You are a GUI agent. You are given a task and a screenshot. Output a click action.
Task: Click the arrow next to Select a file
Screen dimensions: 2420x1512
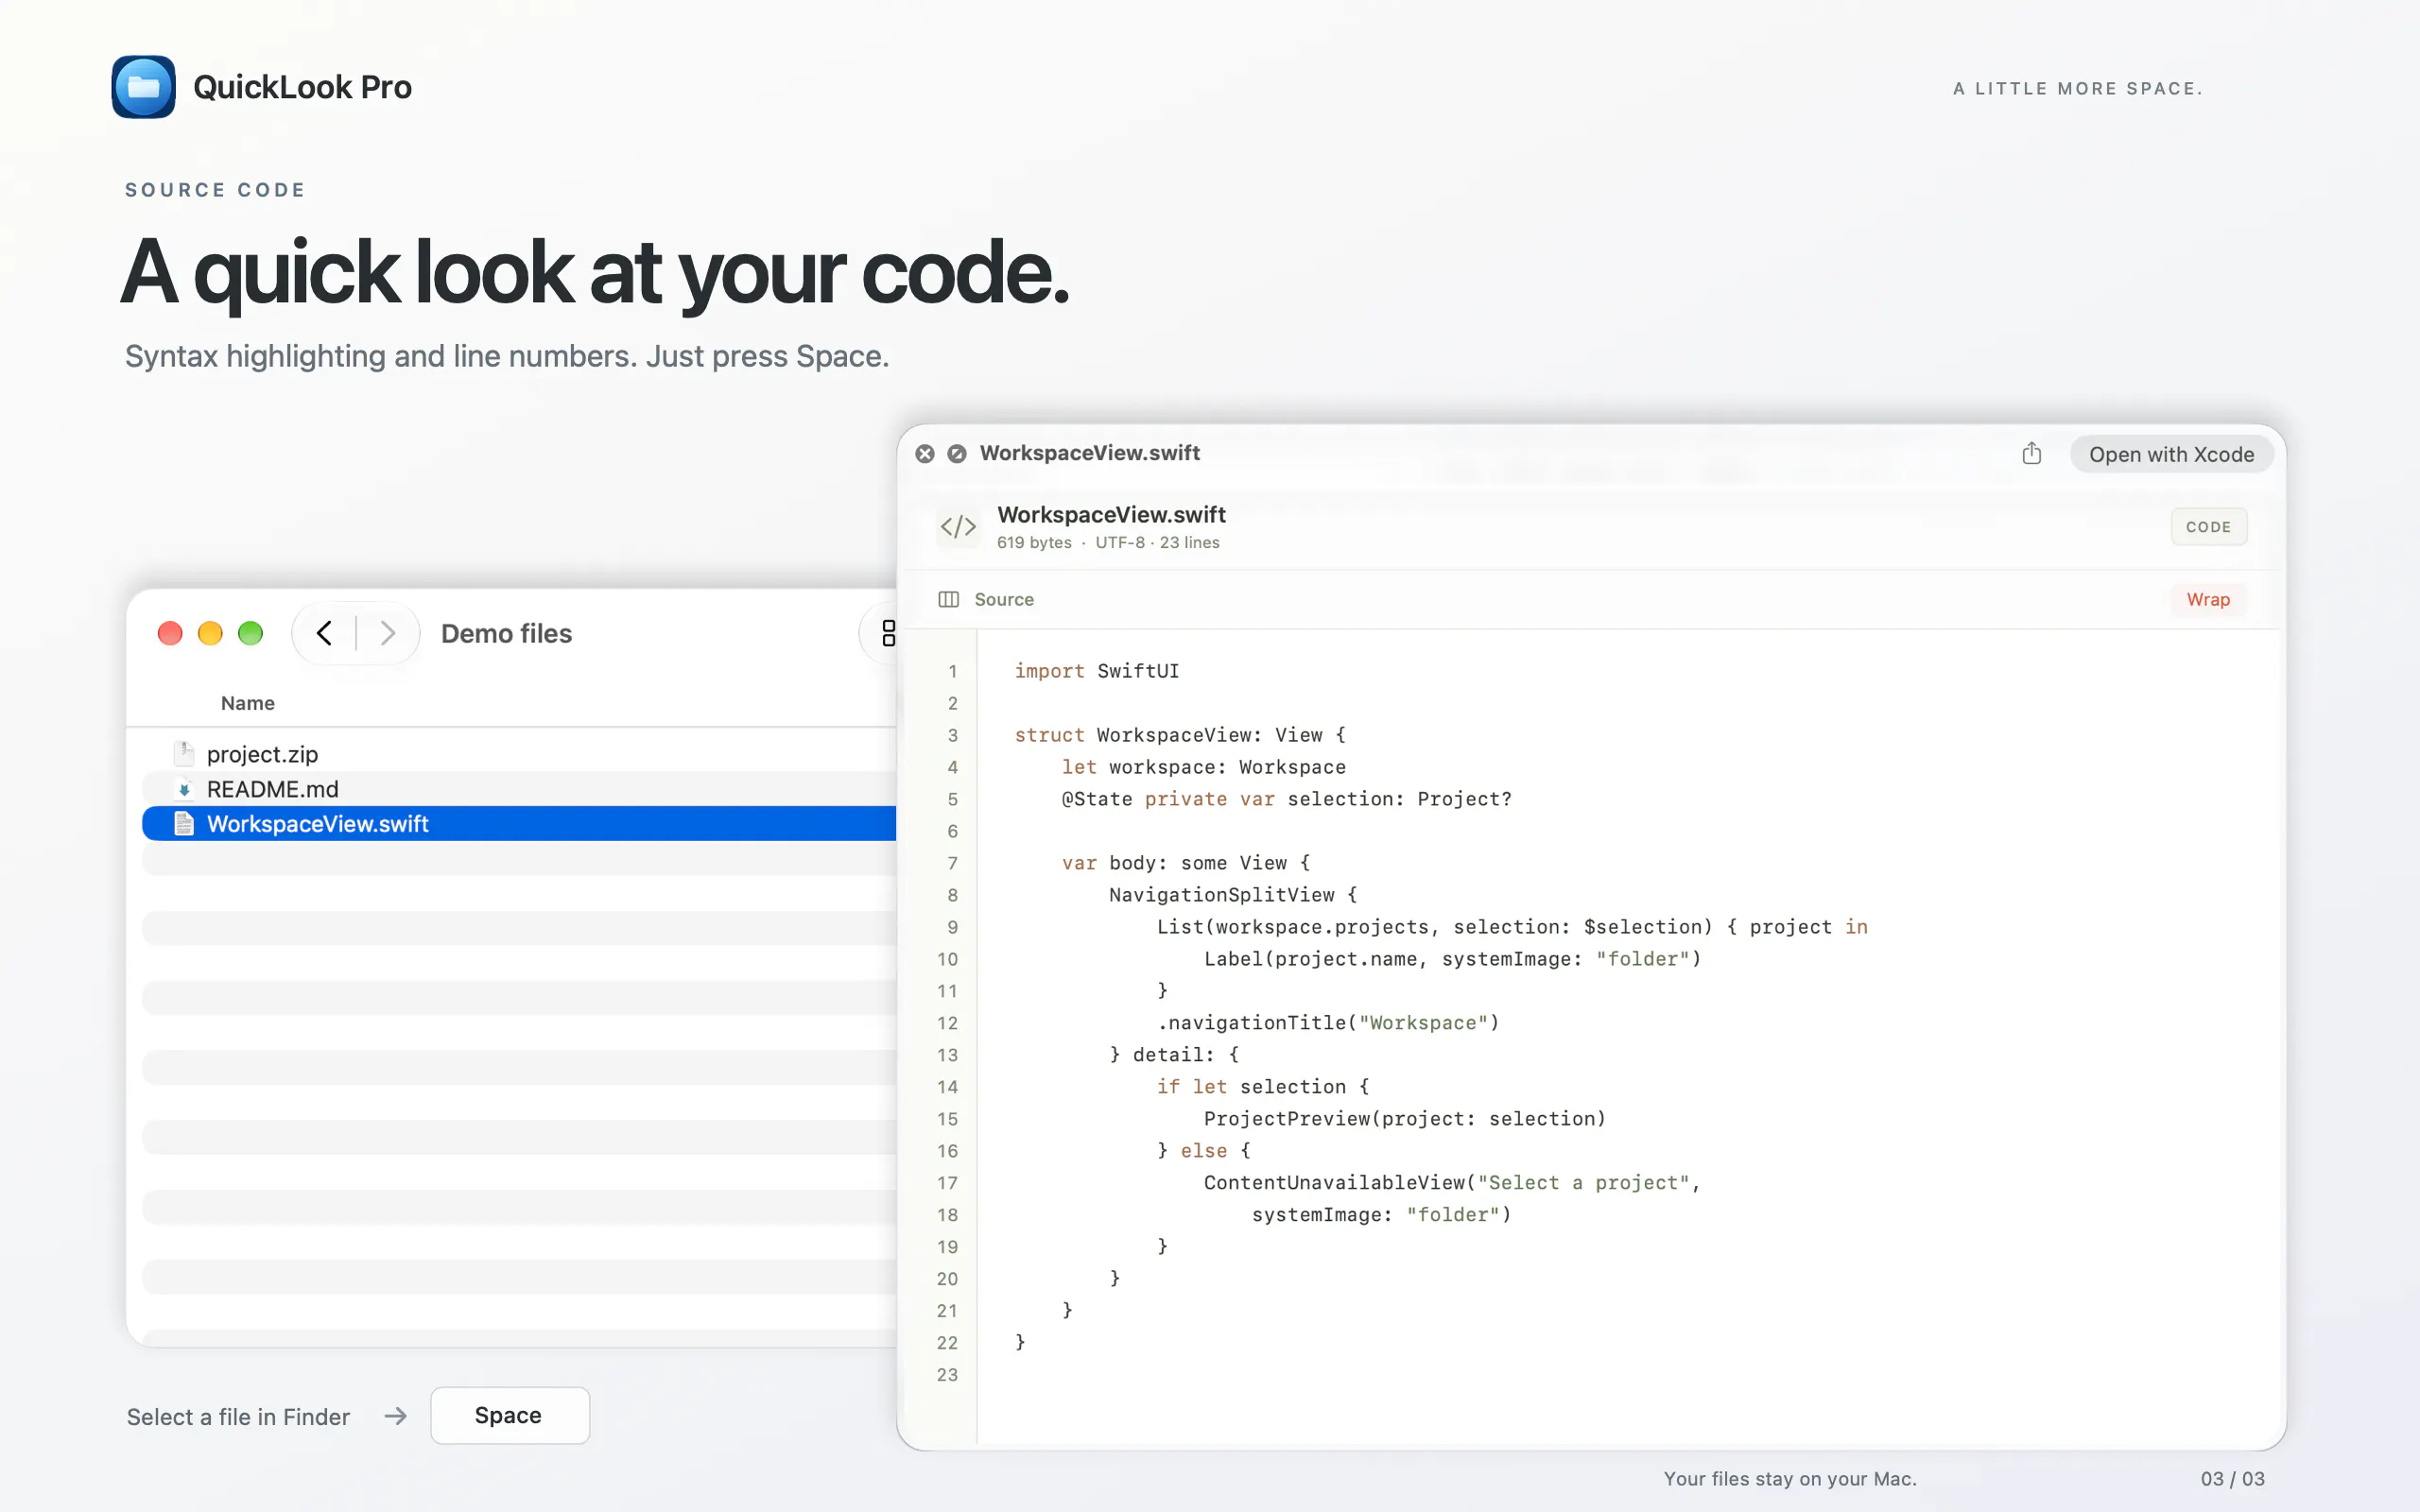pyautogui.click(x=396, y=1416)
